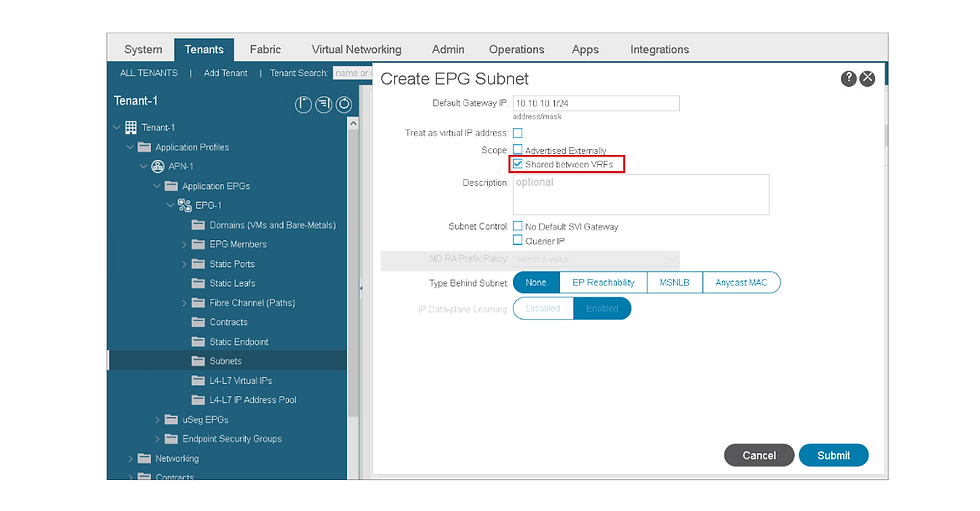Click the Networking folder icon
The height and width of the screenshot is (511, 980).
[144, 459]
